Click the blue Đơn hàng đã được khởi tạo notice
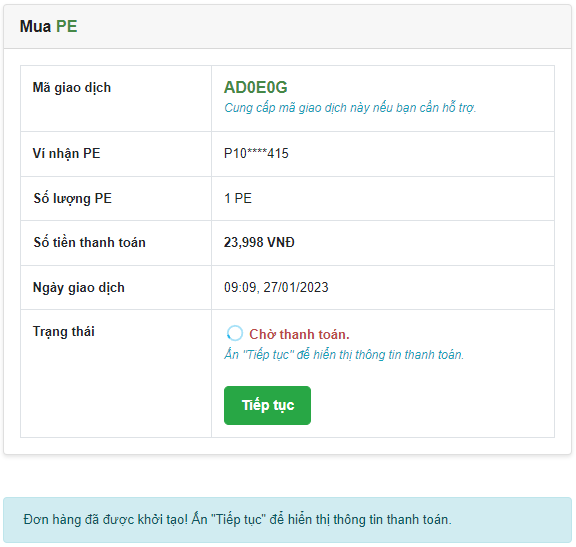Screen dimensions: 576x547 [x=287, y=519]
